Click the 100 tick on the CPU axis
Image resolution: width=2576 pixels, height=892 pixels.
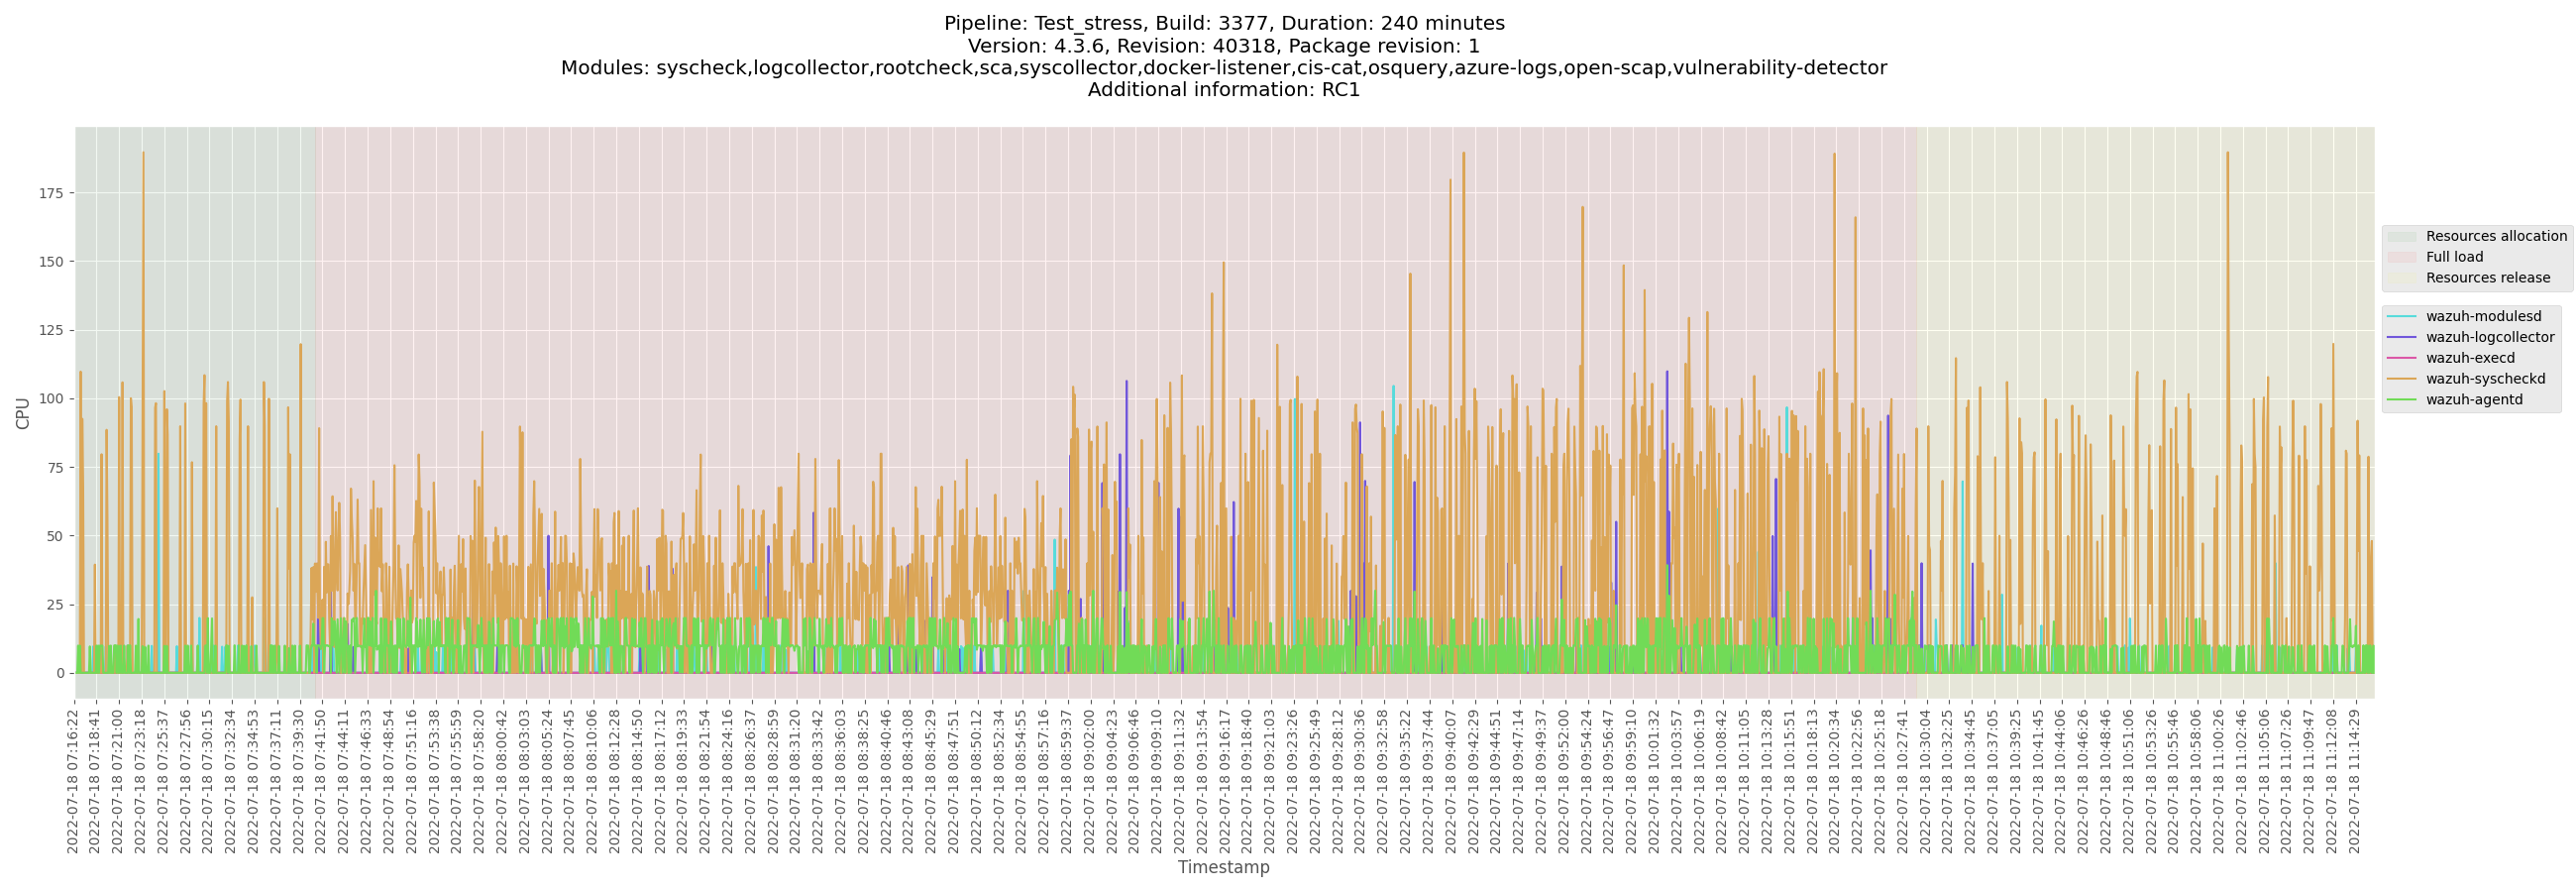click(51, 399)
